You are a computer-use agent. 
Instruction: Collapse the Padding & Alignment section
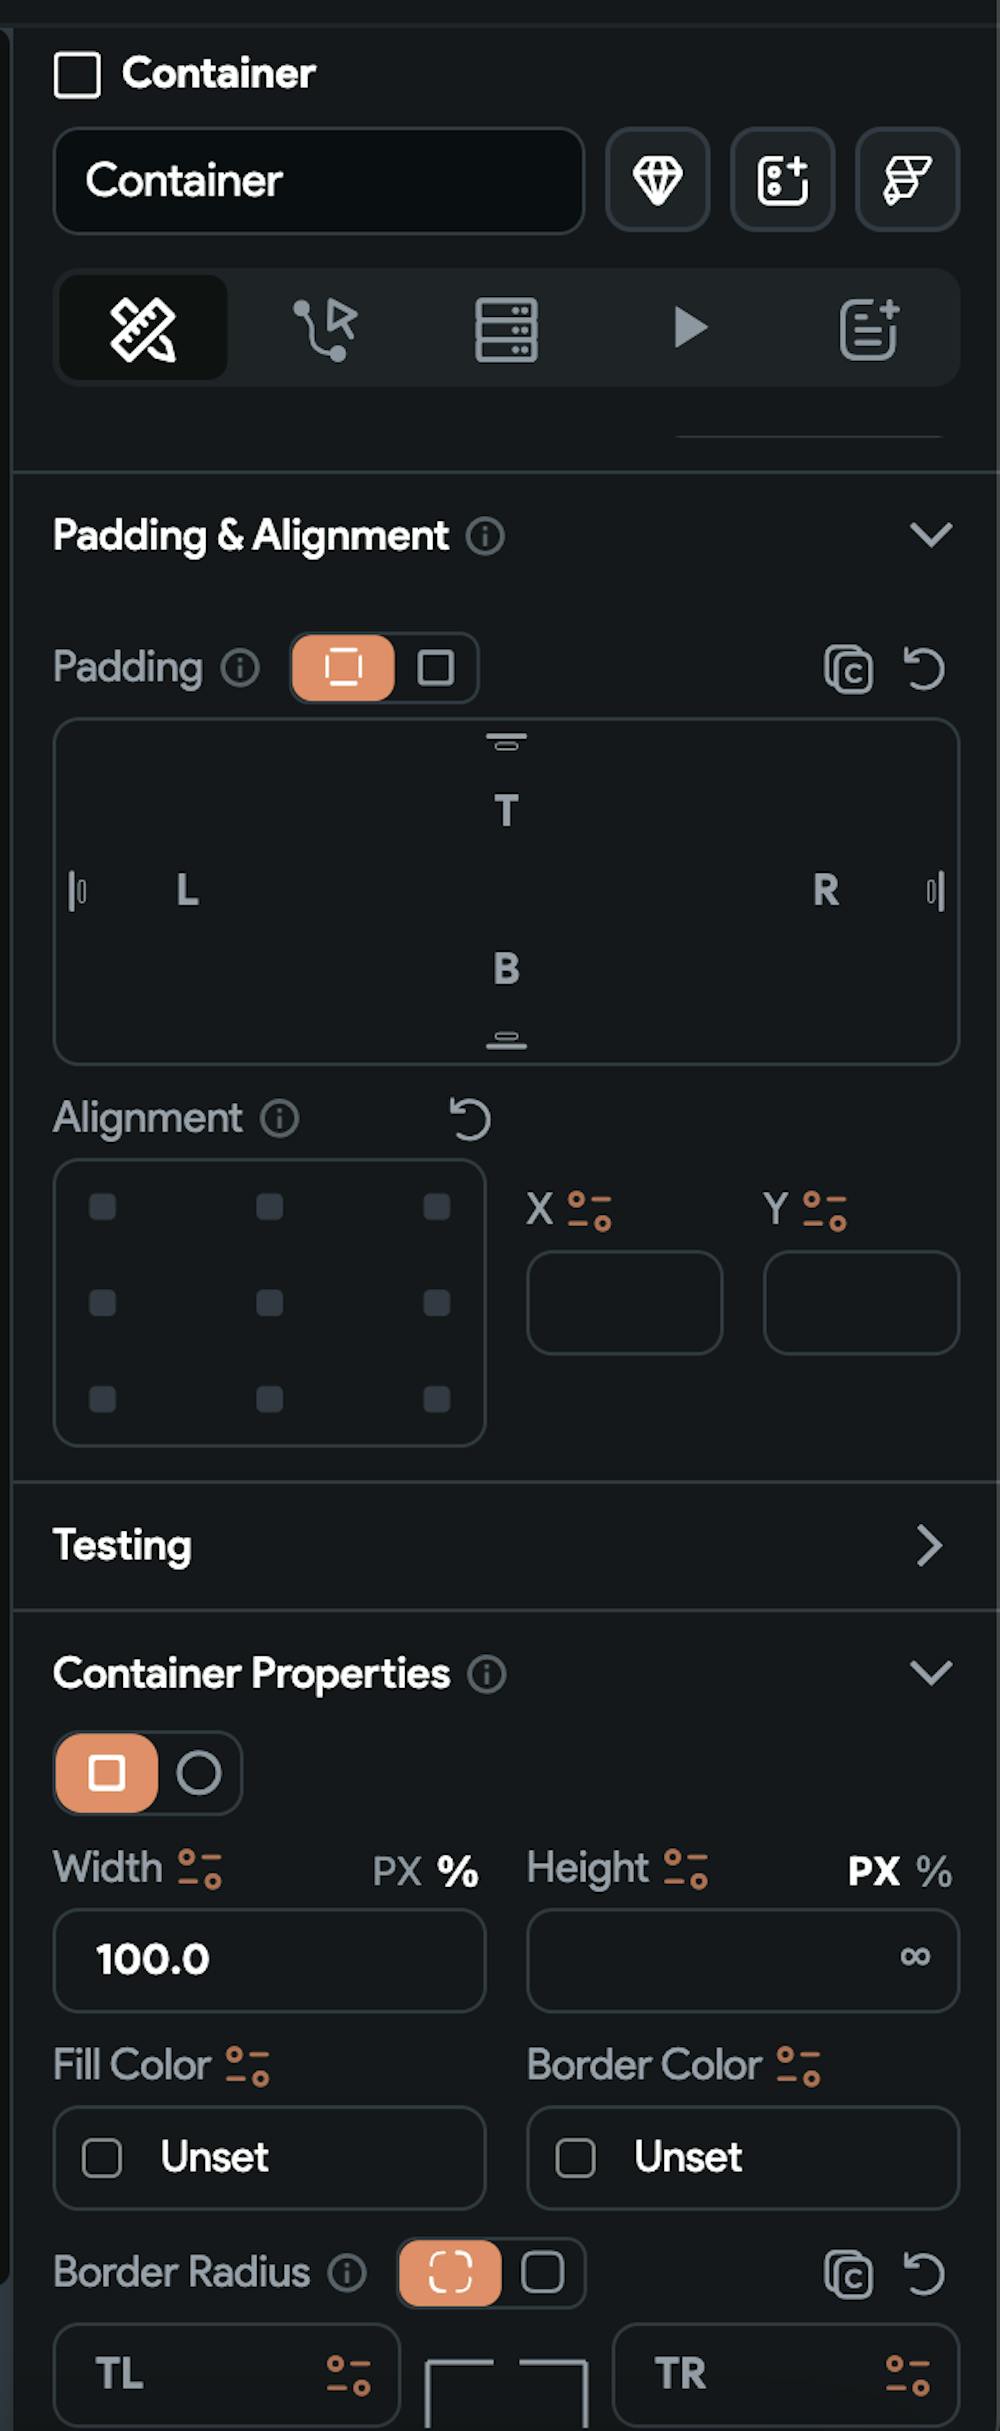930,535
